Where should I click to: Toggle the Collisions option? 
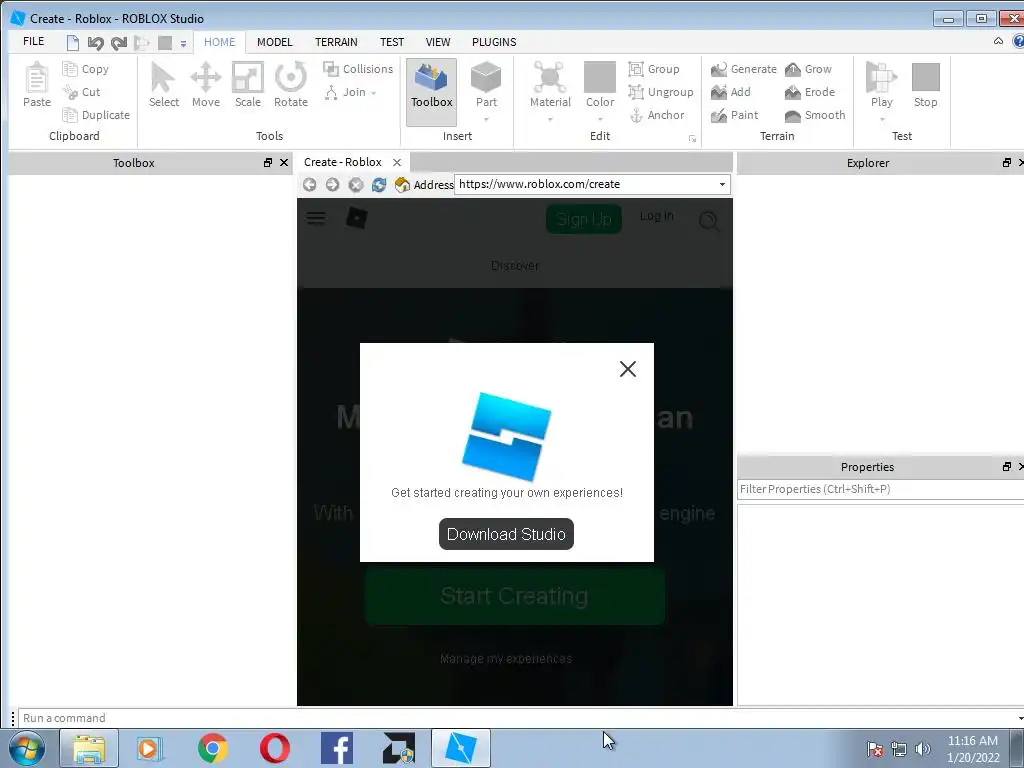(358, 69)
